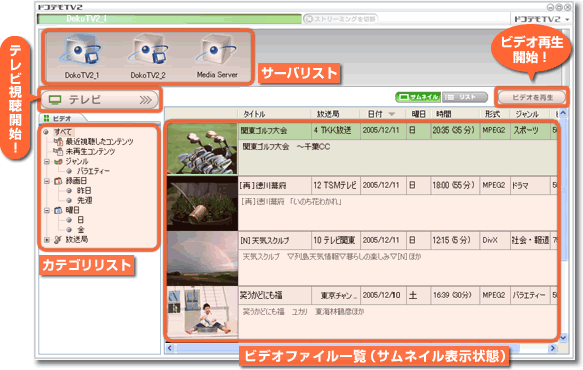583x370 pixels.
Task: Sort by 形式 column header
Action: point(494,114)
